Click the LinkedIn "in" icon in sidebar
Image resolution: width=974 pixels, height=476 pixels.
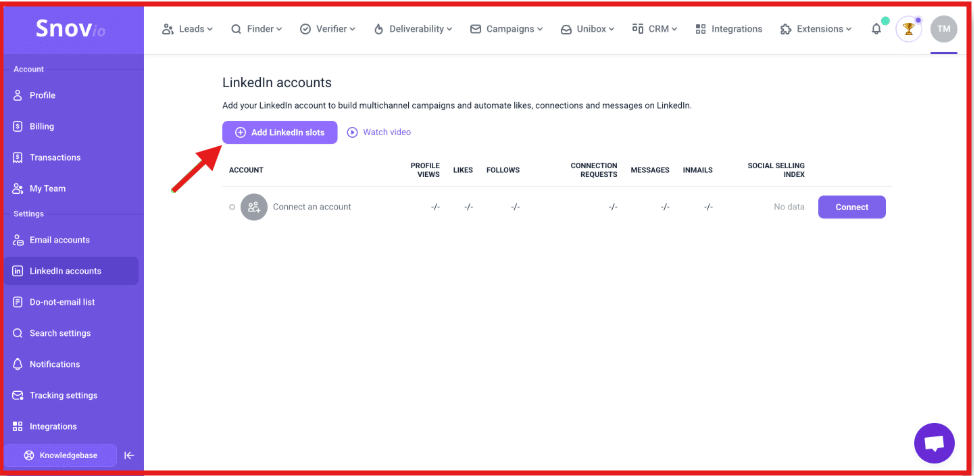[18, 271]
